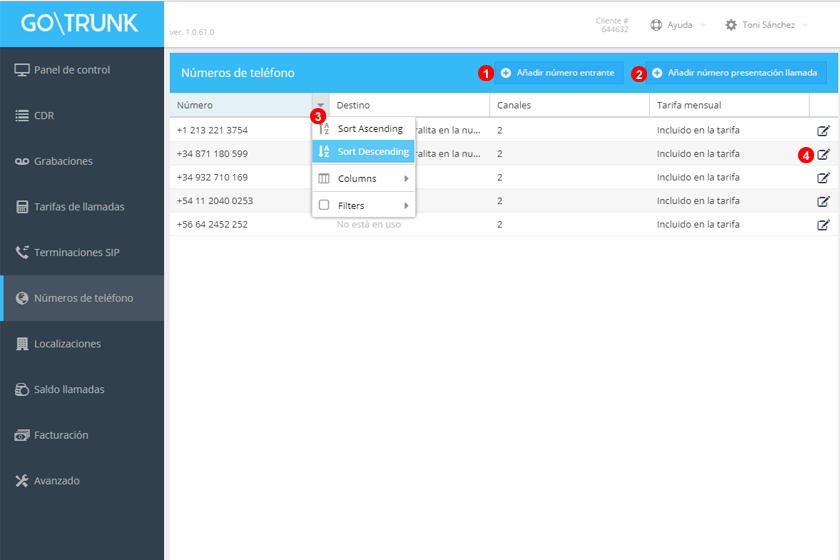Edit the number +34 871 180 599

click(823, 154)
